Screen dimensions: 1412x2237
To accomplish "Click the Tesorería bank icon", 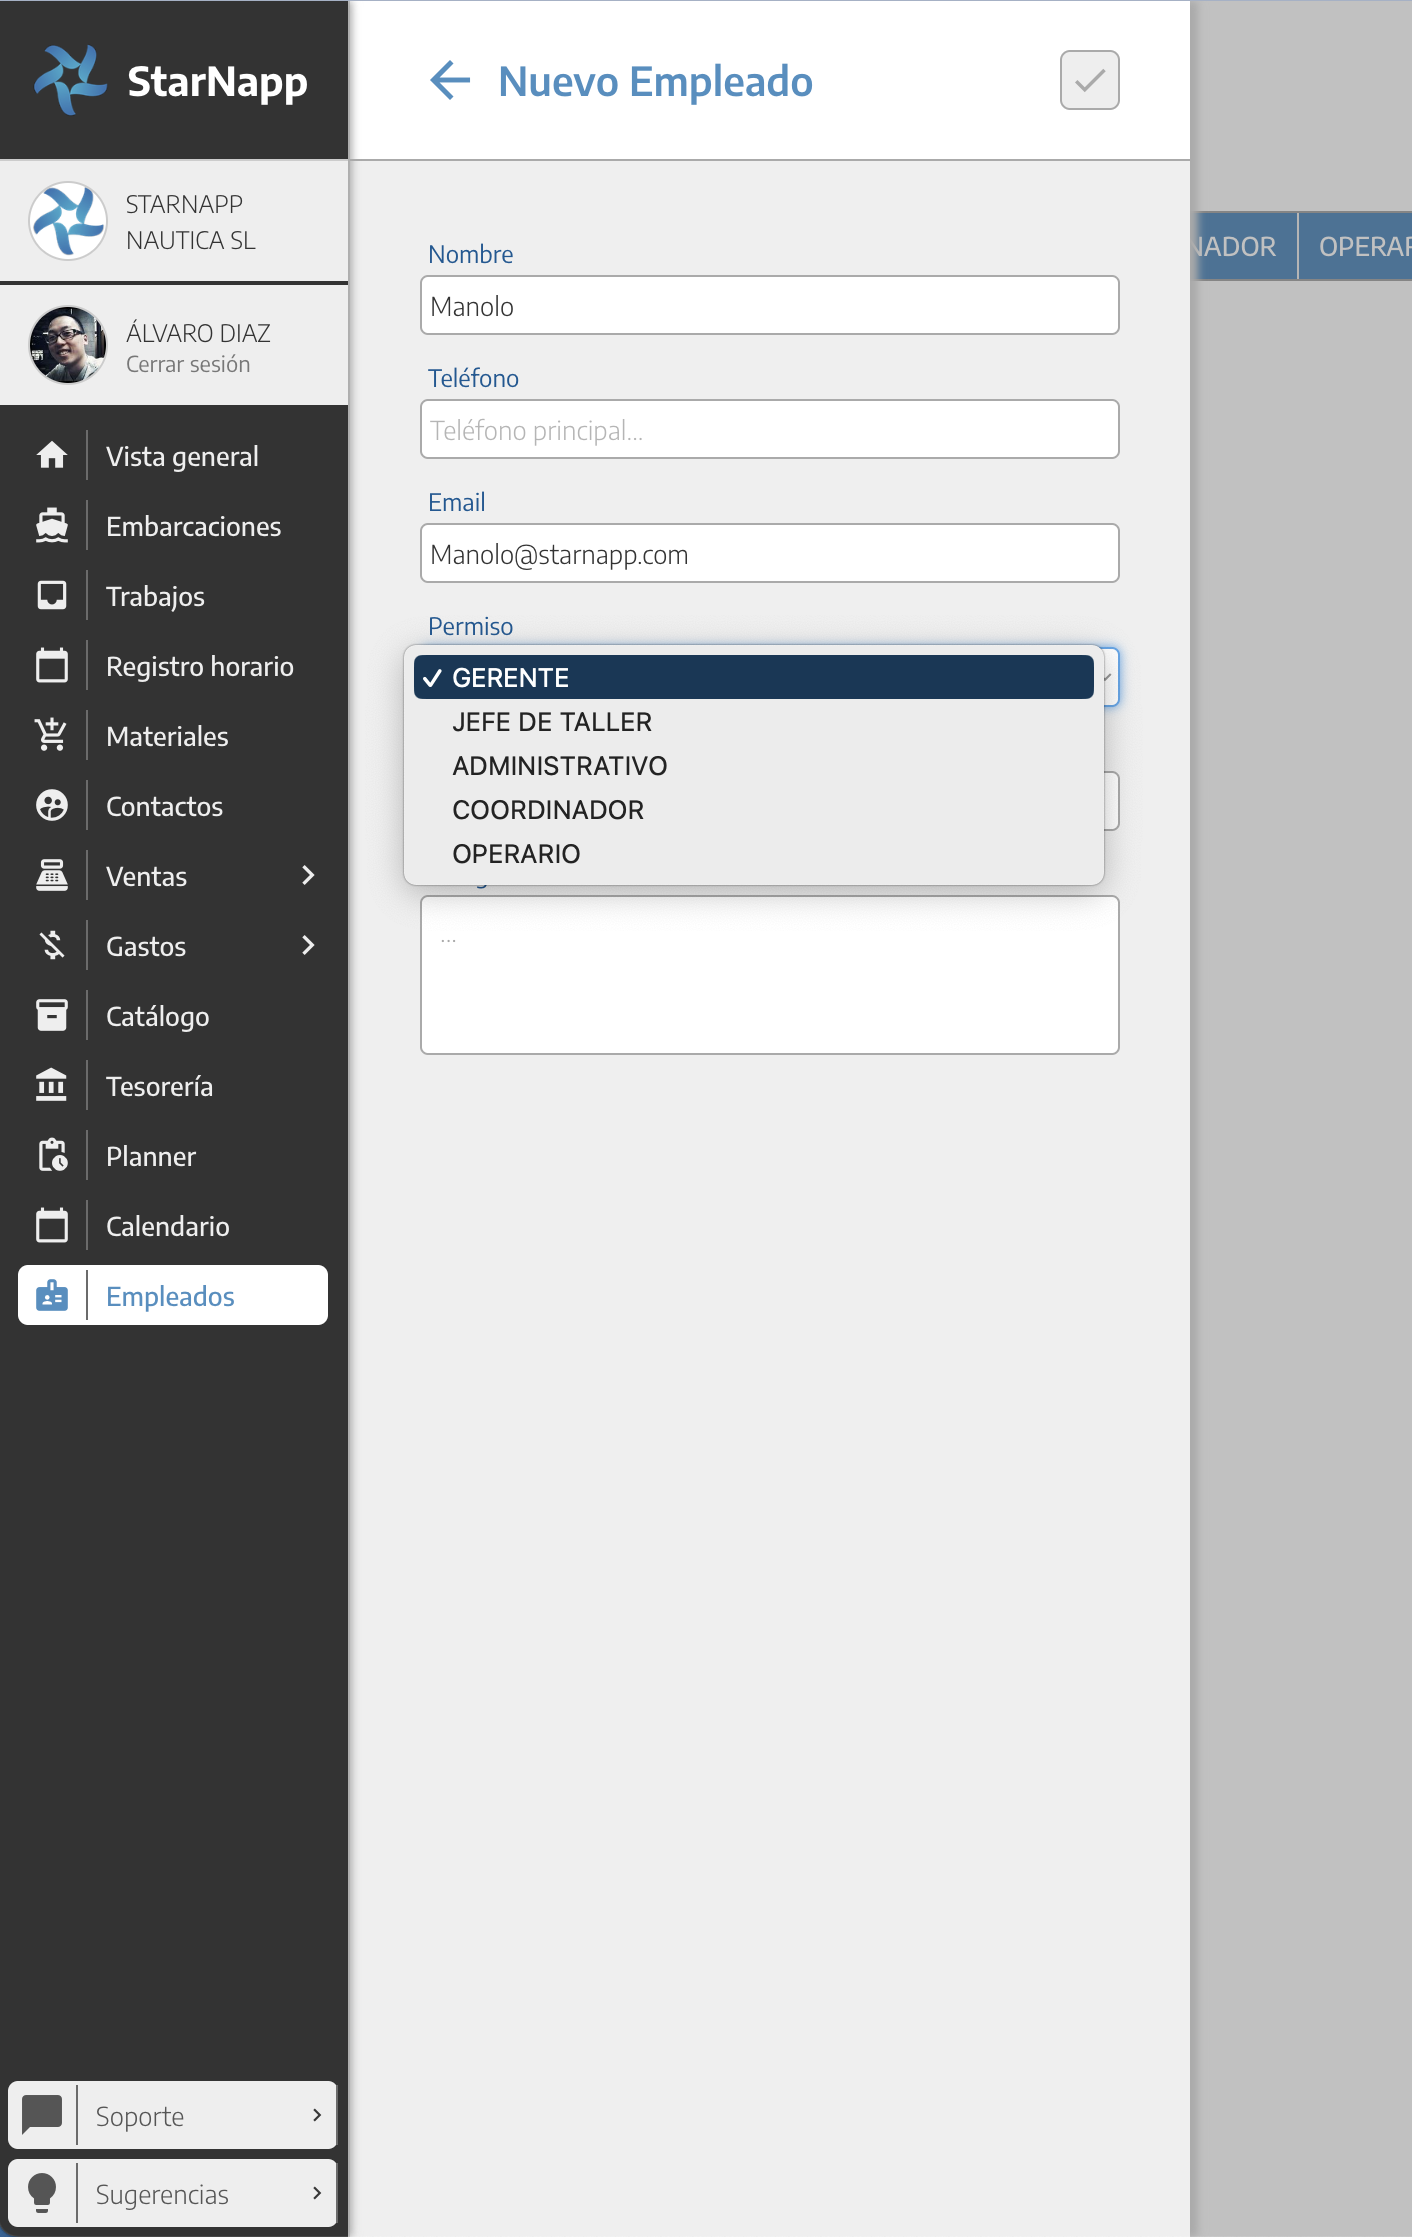I will (x=52, y=1086).
